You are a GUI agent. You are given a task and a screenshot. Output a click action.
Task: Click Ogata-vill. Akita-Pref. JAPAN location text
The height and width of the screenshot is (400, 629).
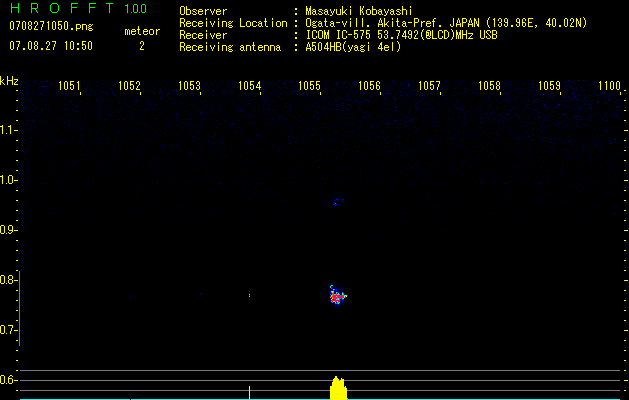pos(446,23)
